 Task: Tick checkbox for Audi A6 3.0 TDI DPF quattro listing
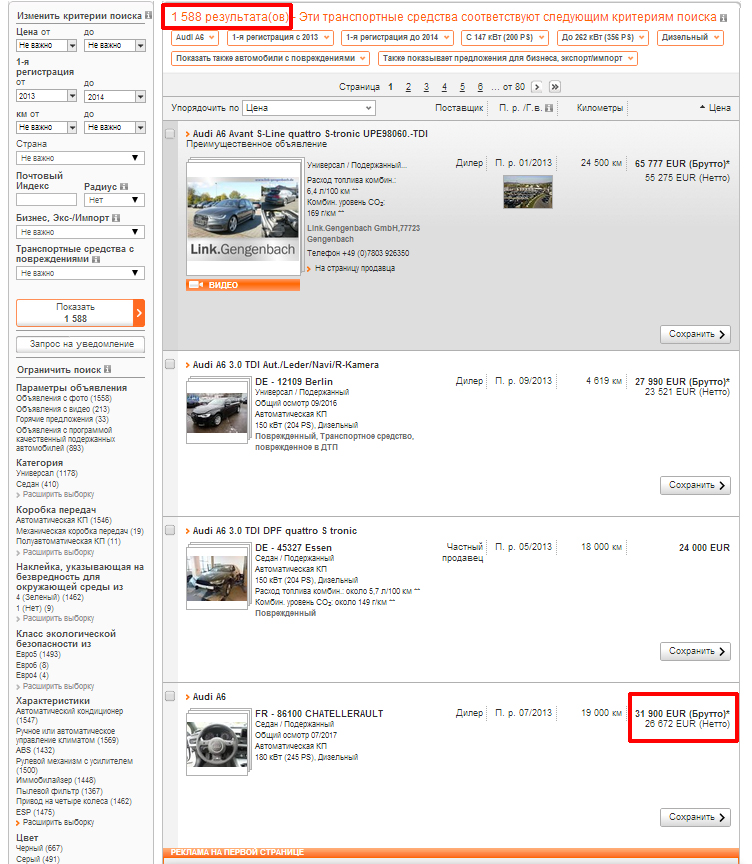(170, 530)
